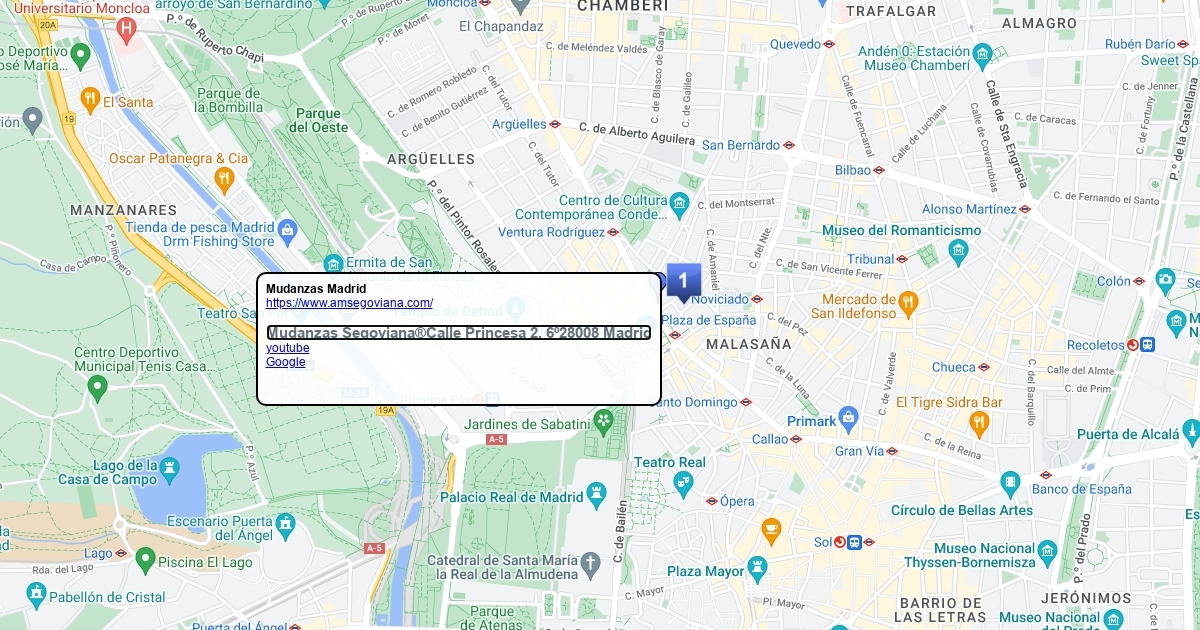
Task: Click the Piscina El Lago green pin
Action: 145,558
